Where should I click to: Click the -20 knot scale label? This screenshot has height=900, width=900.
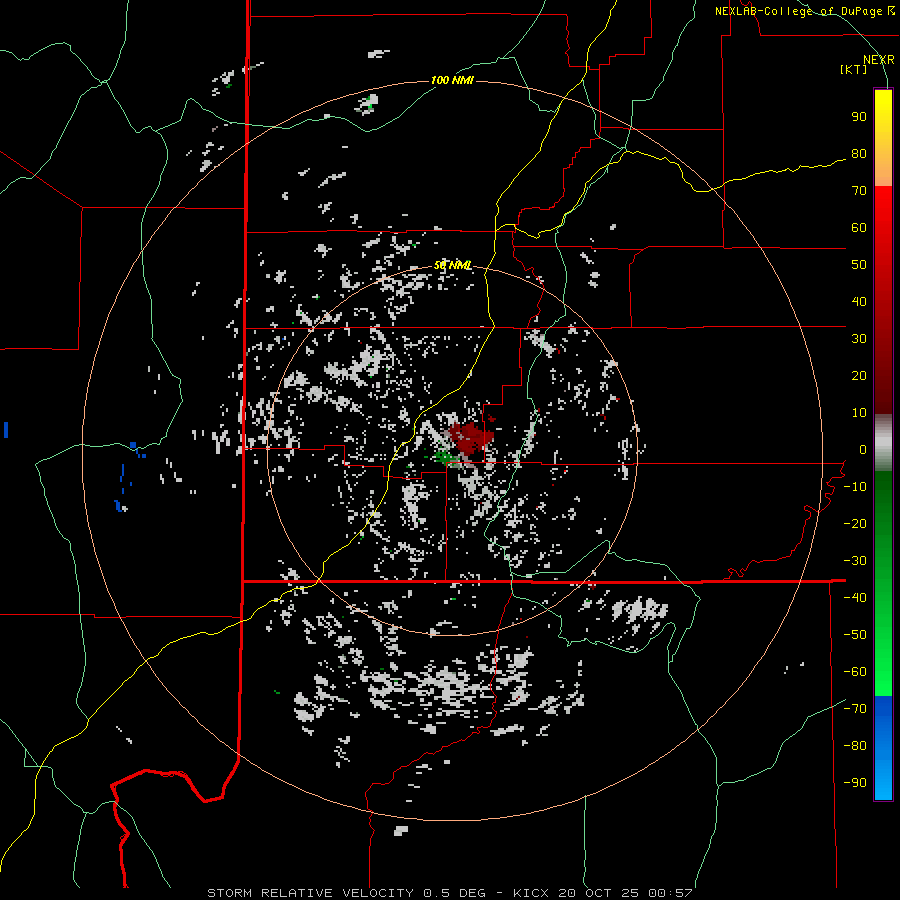855,524
